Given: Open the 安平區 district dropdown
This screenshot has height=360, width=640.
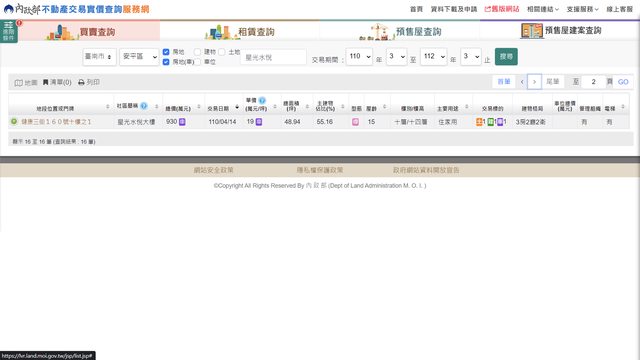Looking at the screenshot, I should (x=139, y=57).
